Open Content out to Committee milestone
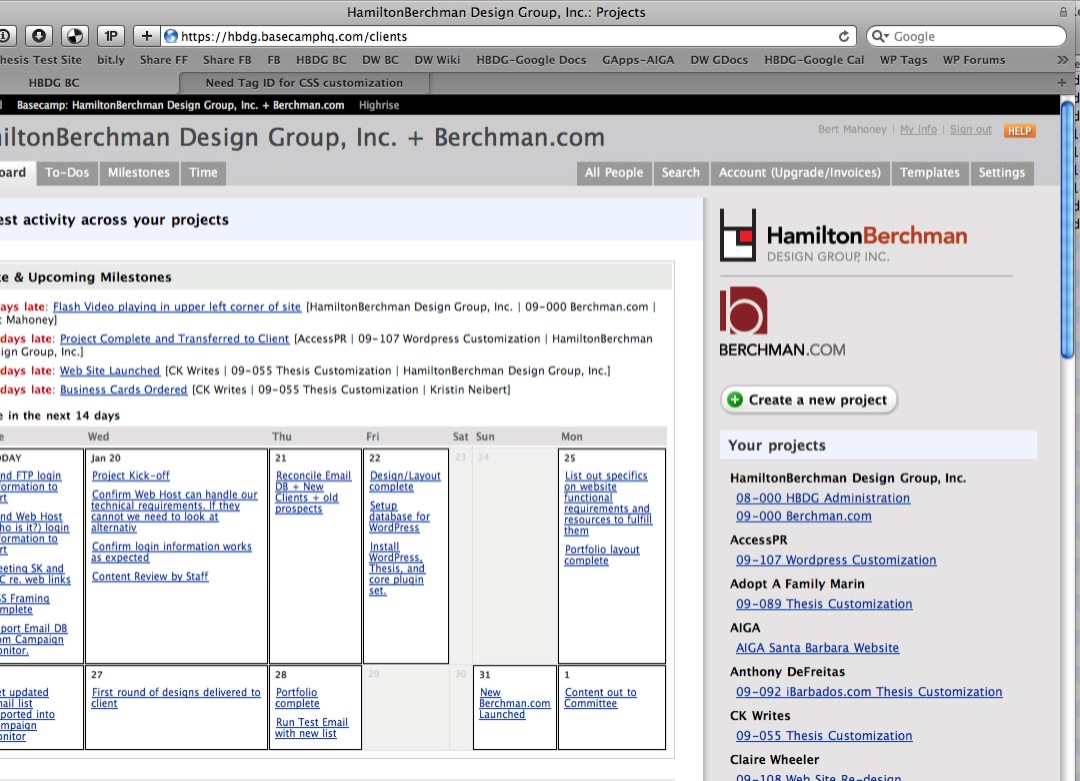 pyautogui.click(x=601, y=698)
